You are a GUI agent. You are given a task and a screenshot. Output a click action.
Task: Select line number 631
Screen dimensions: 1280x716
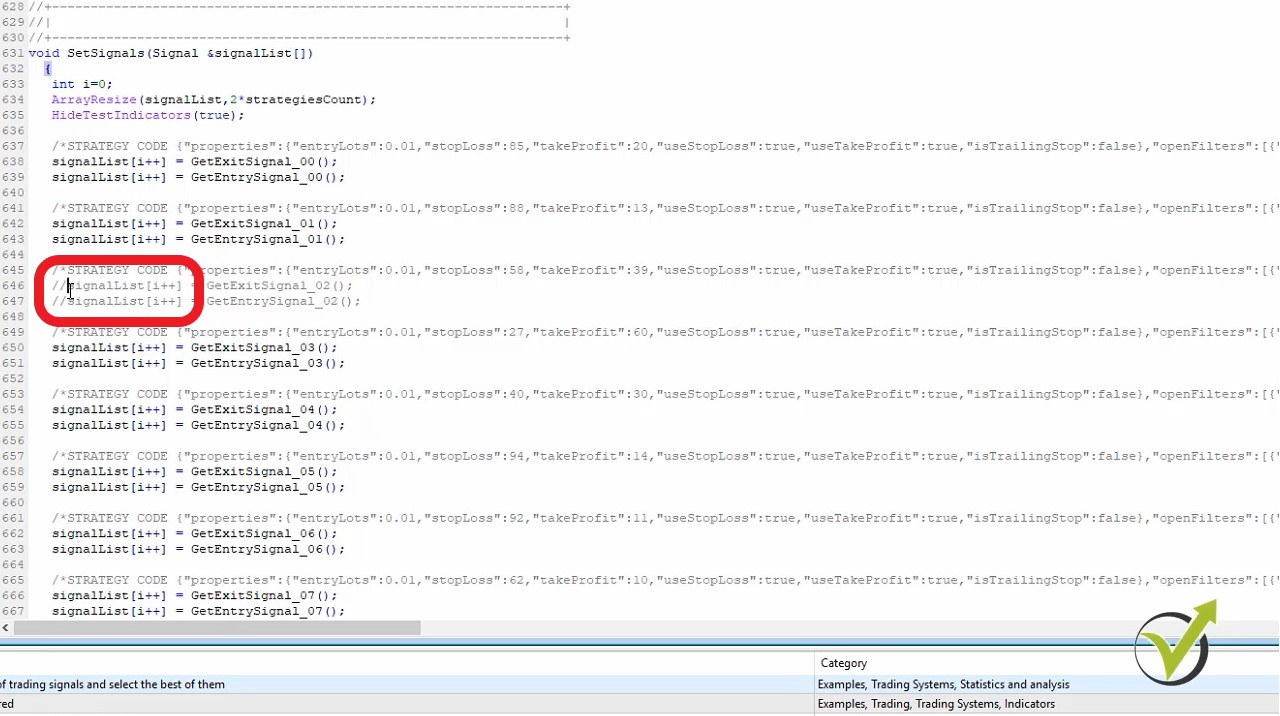point(14,52)
